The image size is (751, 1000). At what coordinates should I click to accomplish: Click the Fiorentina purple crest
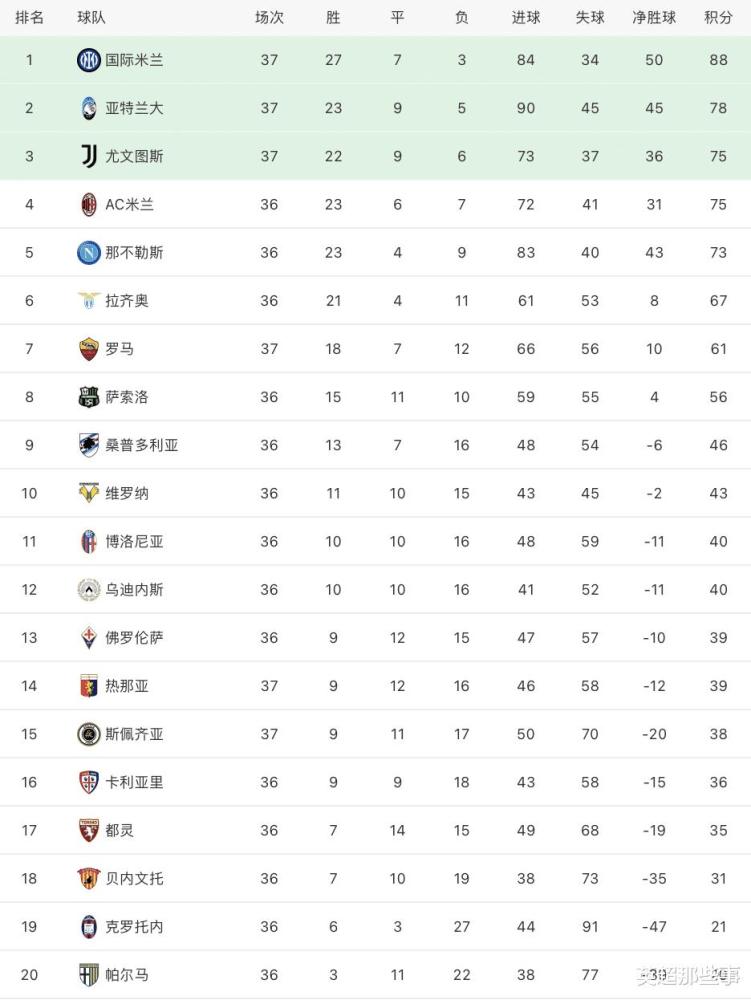pos(89,638)
